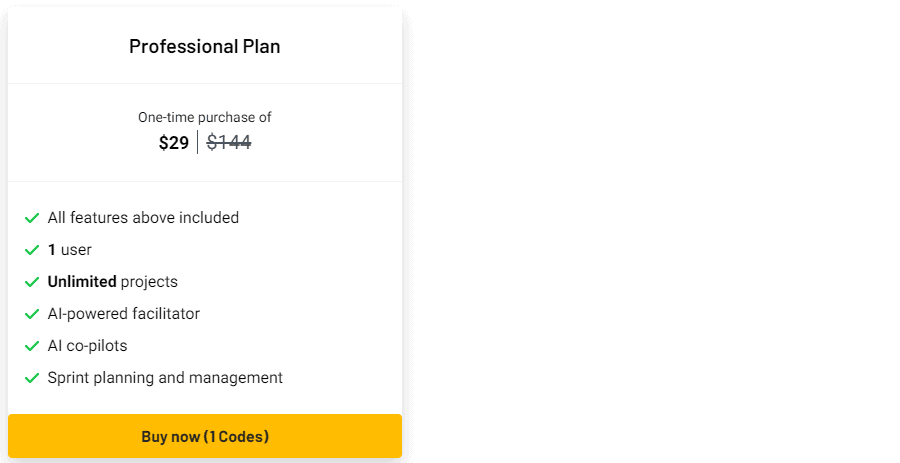This screenshot has height=463, width=900.
Task: Click the checkmark beside AI co-pilots
Action: tap(32, 346)
